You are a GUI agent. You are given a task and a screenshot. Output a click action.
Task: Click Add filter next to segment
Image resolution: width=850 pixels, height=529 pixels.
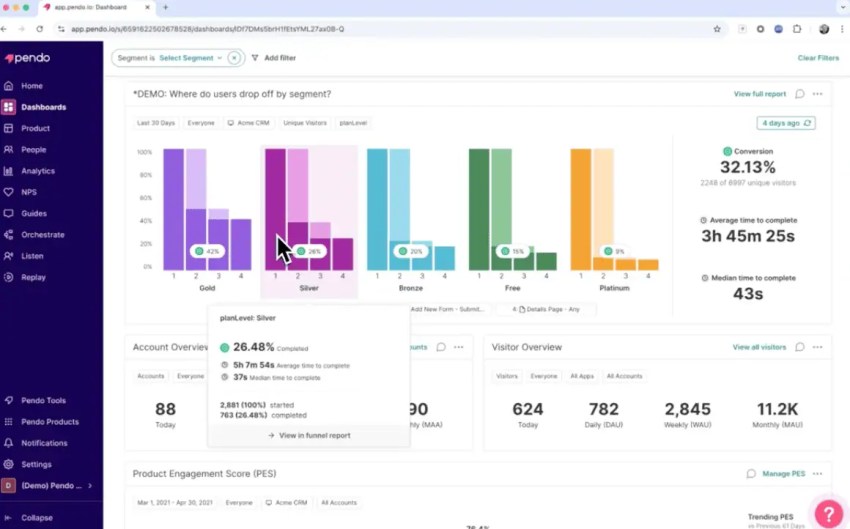click(x=273, y=58)
